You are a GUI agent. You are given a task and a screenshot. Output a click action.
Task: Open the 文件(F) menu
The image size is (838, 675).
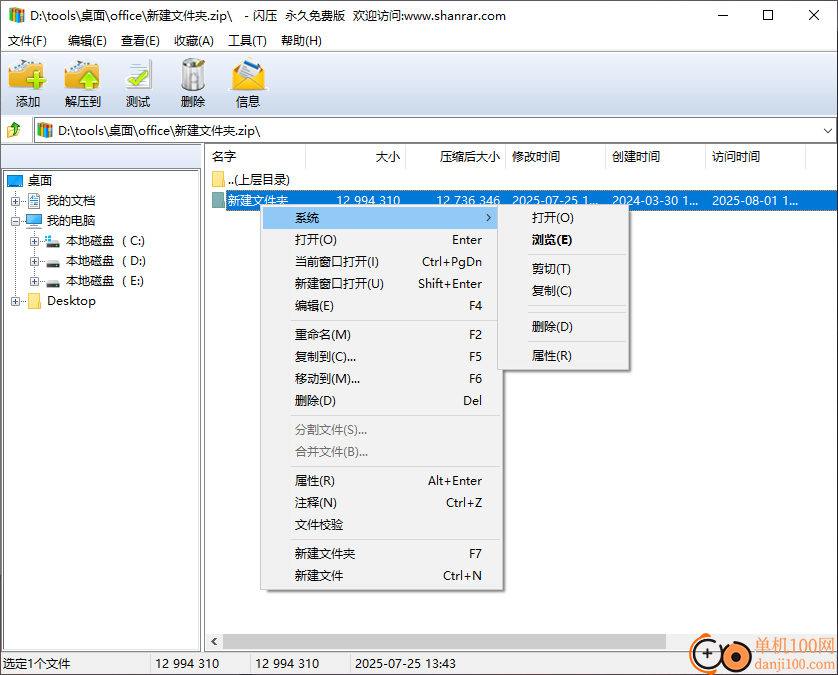27,41
